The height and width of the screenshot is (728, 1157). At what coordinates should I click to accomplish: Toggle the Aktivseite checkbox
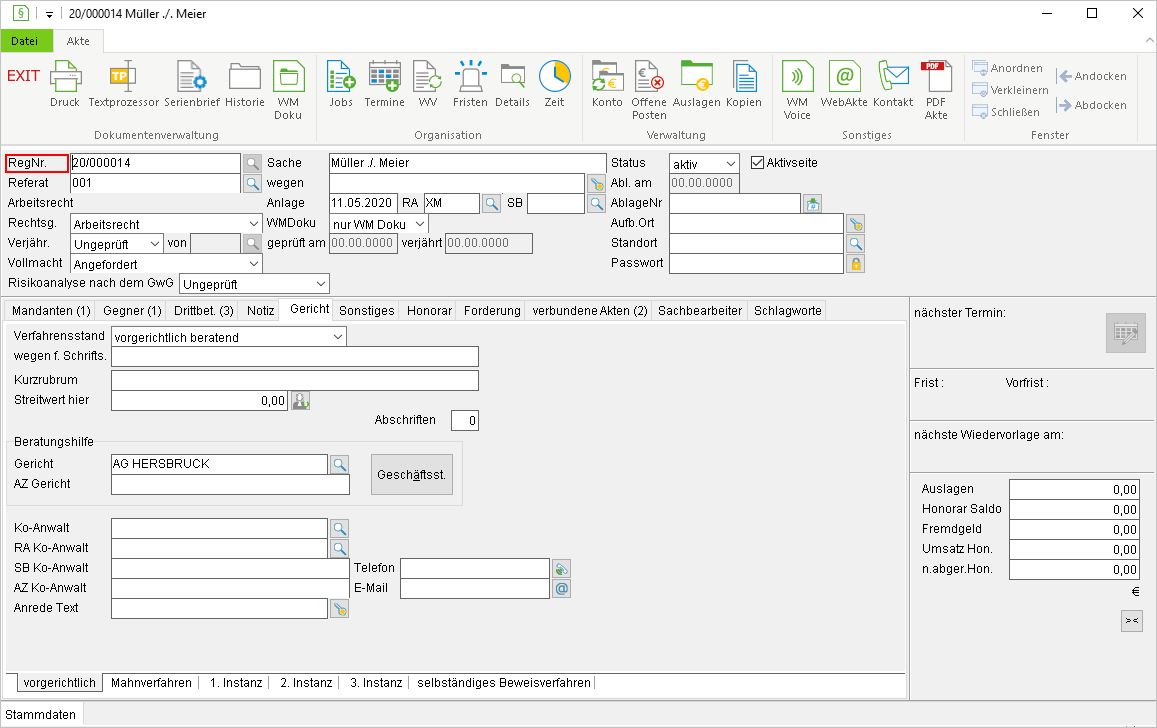tap(757, 162)
